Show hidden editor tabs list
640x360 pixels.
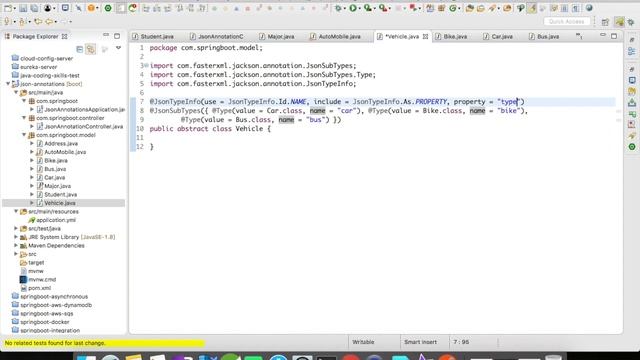(579, 36)
